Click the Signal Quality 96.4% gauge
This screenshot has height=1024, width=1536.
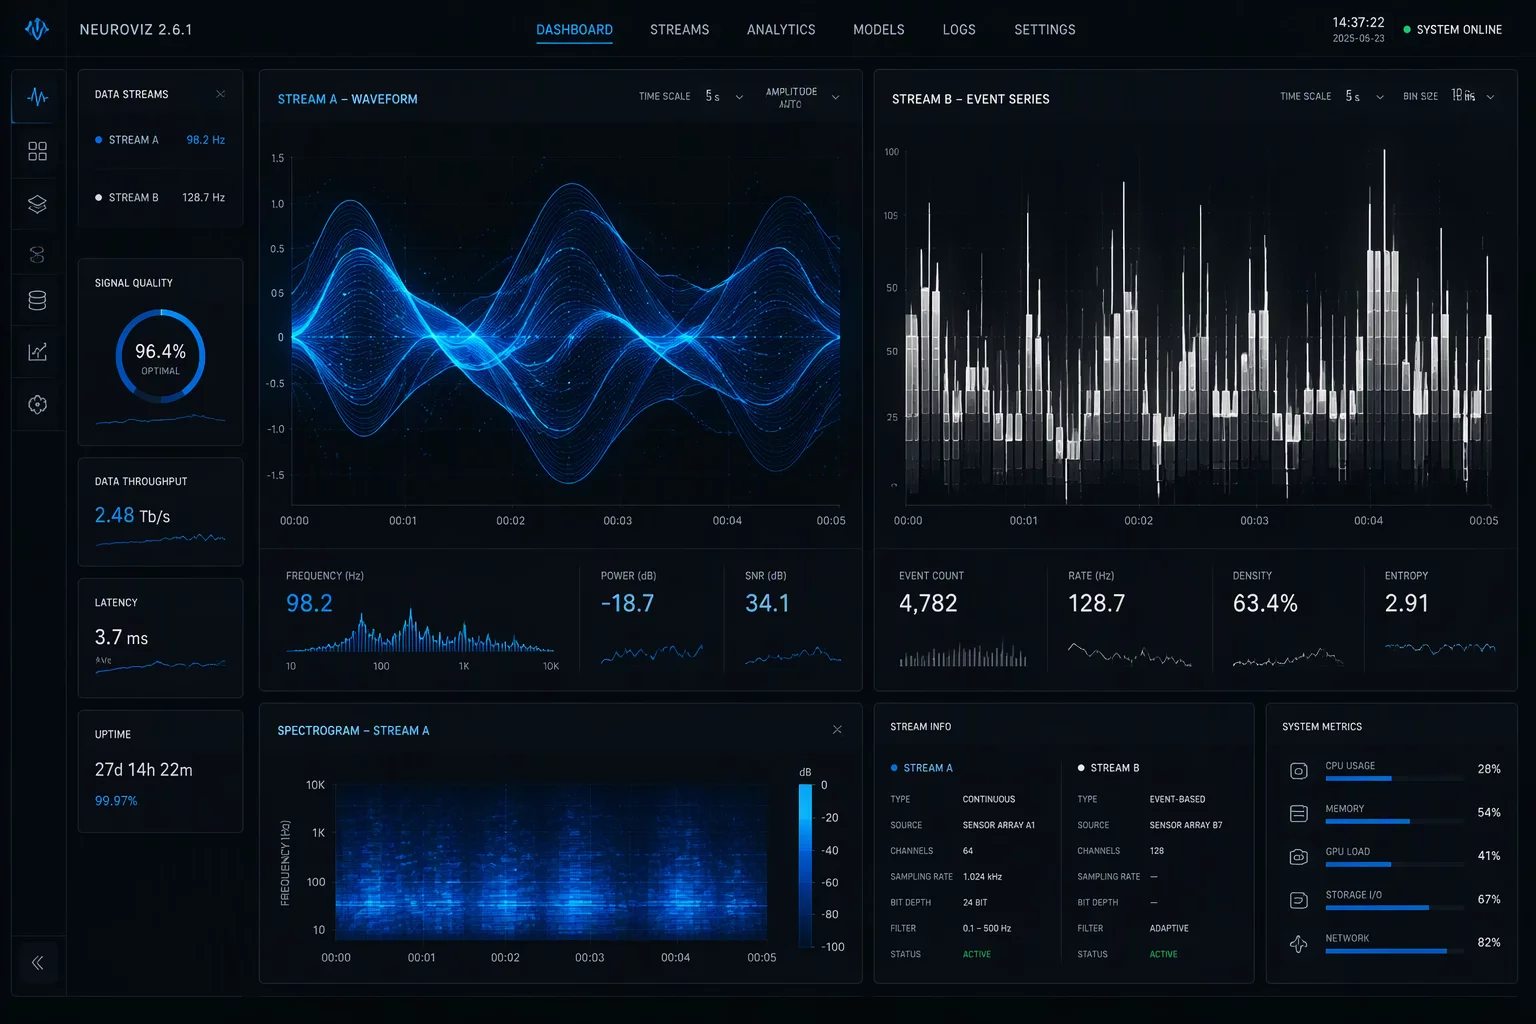click(x=160, y=357)
